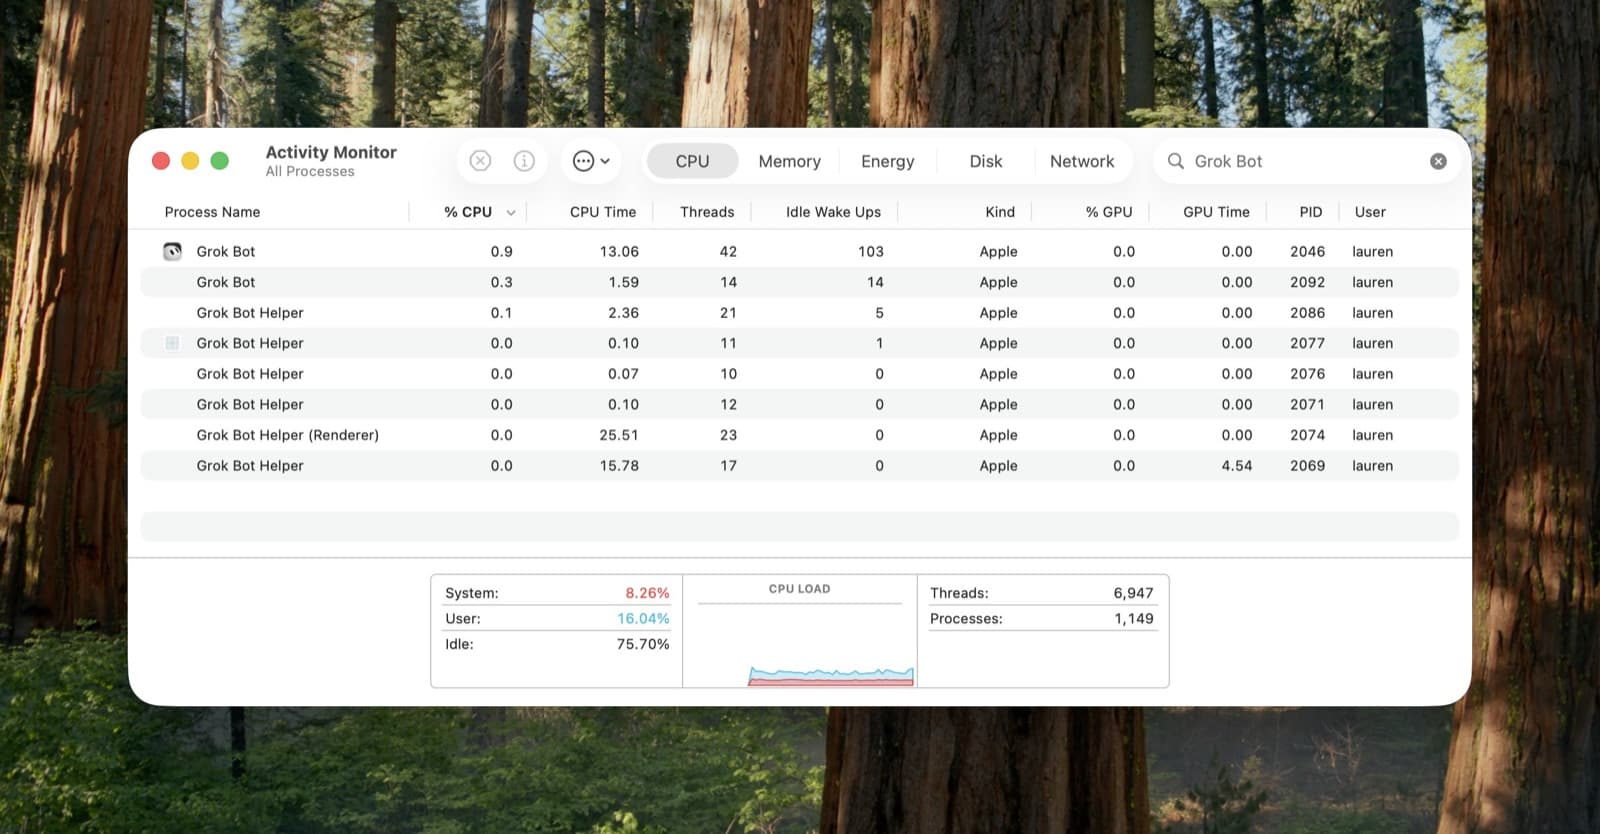Switch to the Memory tab
This screenshot has height=834, width=1600.
click(x=789, y=161)
